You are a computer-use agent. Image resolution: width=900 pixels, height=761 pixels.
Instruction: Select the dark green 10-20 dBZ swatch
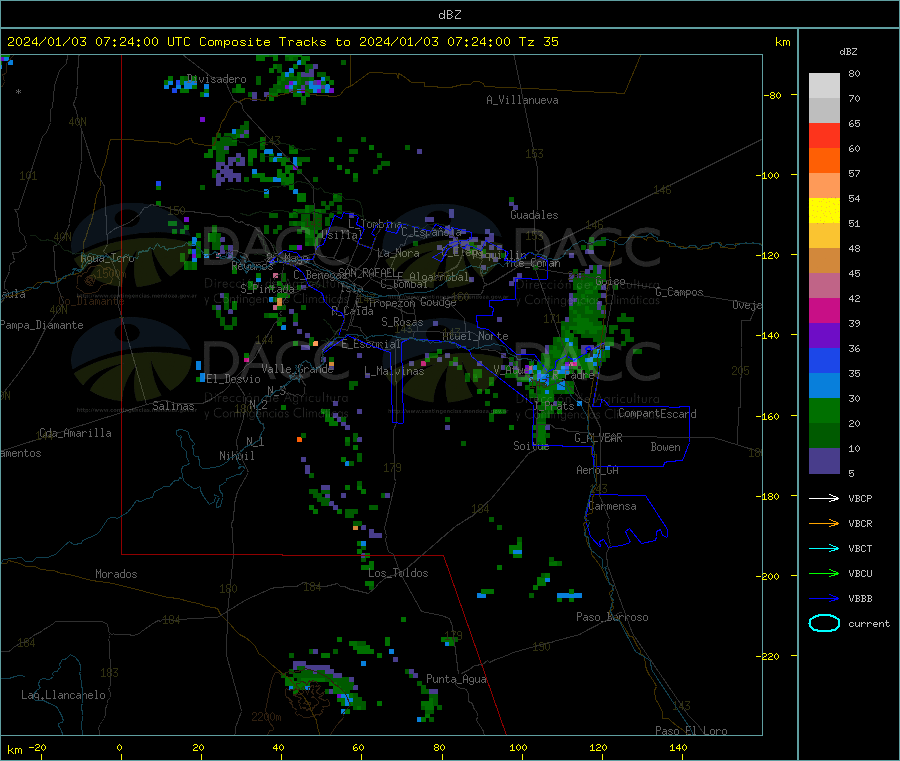[x=824, y=435]
